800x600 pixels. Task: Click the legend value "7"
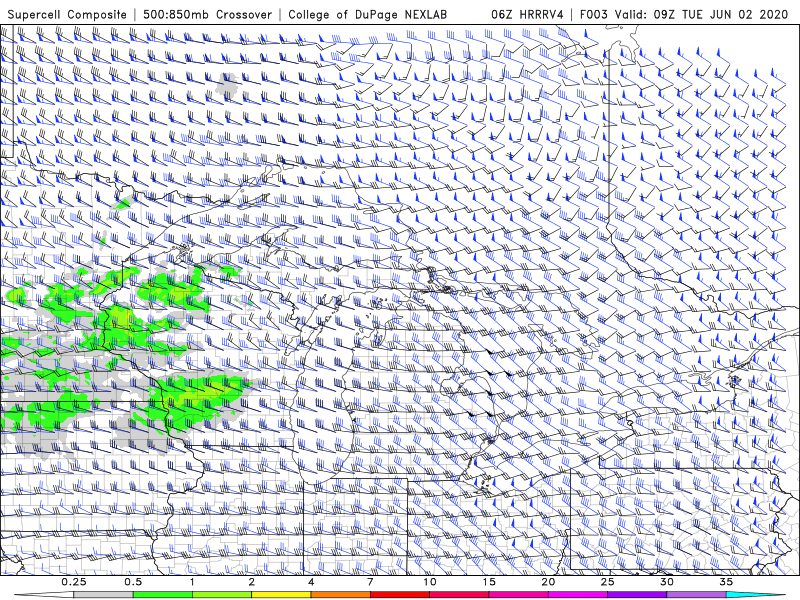pos(370,582)
